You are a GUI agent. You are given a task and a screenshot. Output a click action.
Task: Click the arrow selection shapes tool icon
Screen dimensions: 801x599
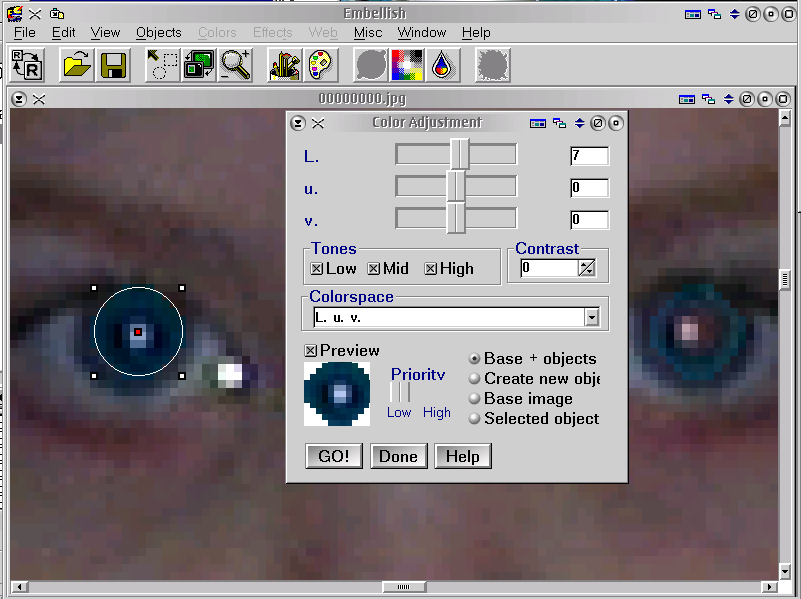click(162, 65)
